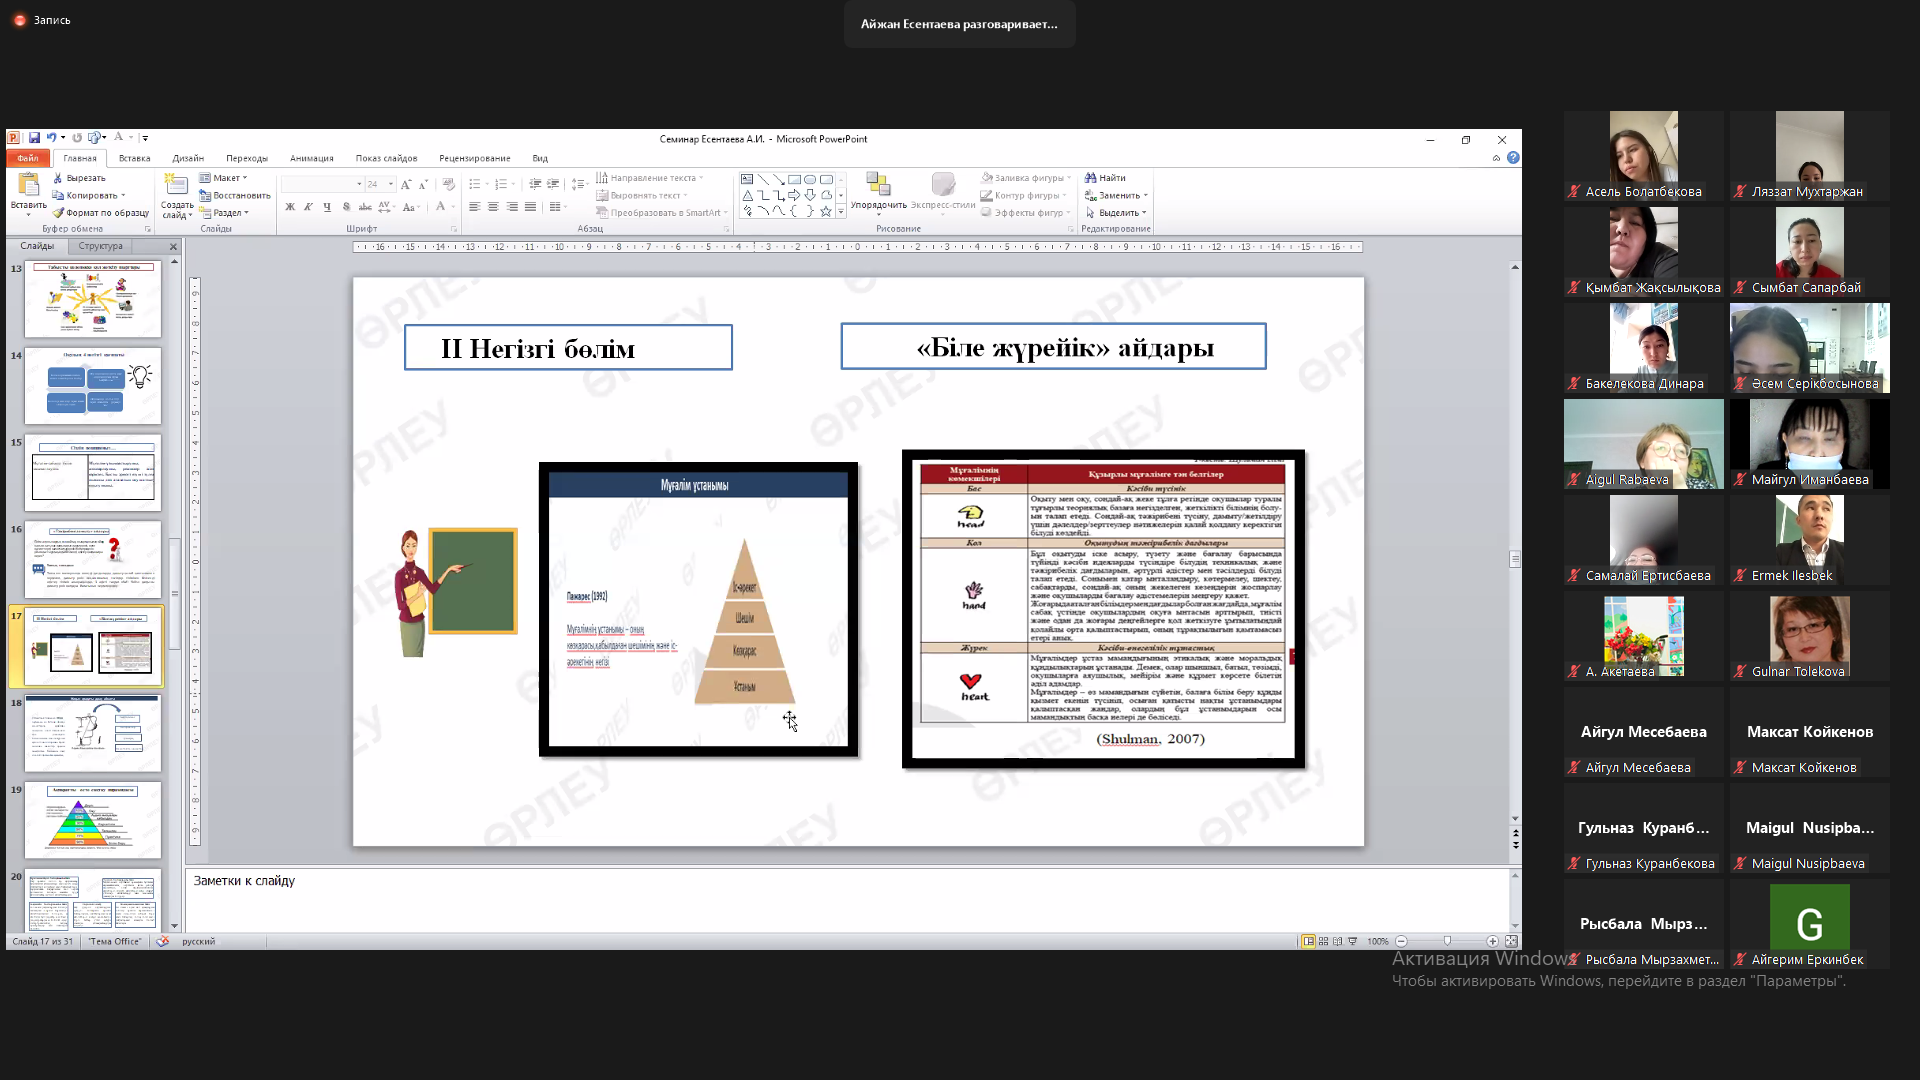Image resolution: width=1920 pixels, height=1080 pixels.
Task: Select the star shape in shapes gallery
Action: pyautogui.click(x=826, y=211)
